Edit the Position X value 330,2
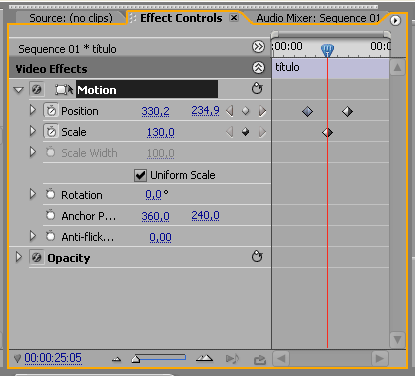415x376 pixels. [x=155, y=111]
